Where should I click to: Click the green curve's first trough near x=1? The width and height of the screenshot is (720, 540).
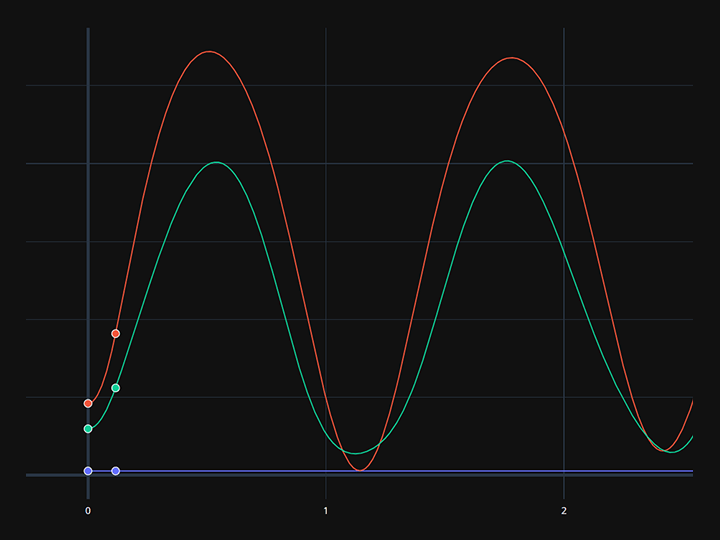coord(355,453)
